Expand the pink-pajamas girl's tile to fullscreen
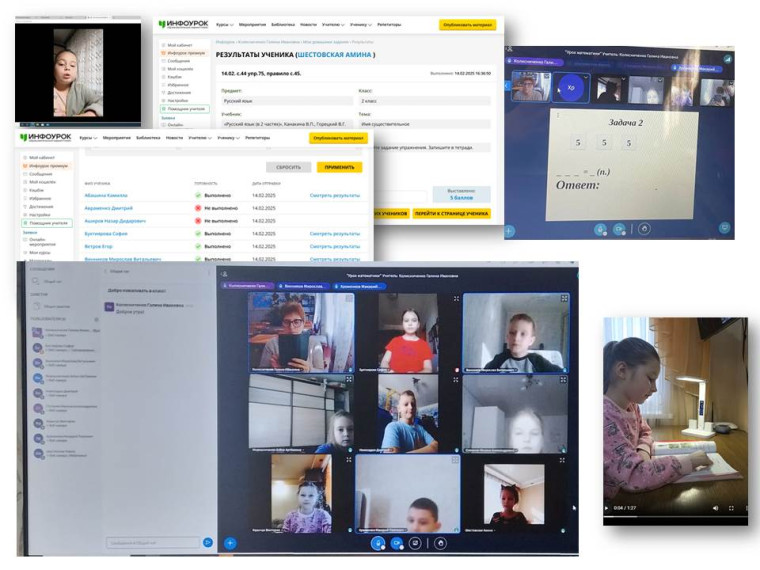The width and height of the screenshot is (760, 570). (x=348, y=459)
